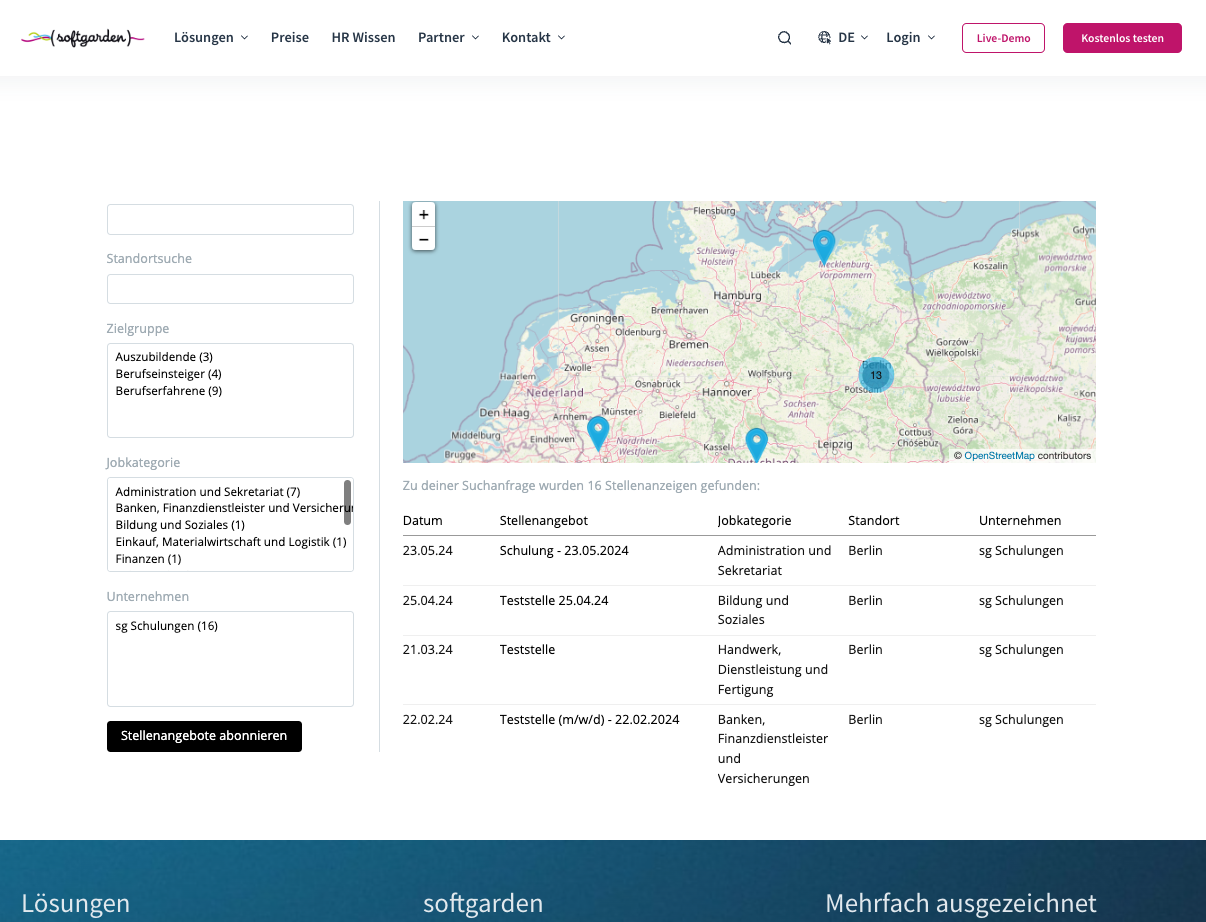Click the globe language icon
Screen dimensions: 1206x922
pyautogui.click(x=825, y=38)
